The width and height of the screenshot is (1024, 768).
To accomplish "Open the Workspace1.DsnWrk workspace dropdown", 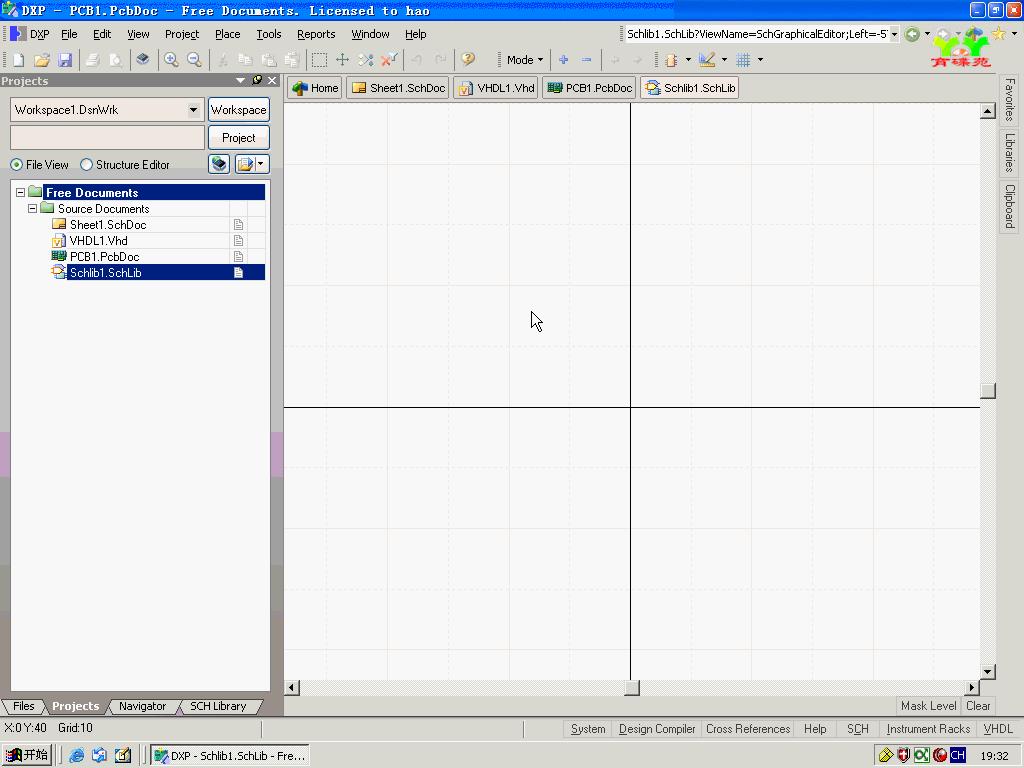I will click(193, 110).
